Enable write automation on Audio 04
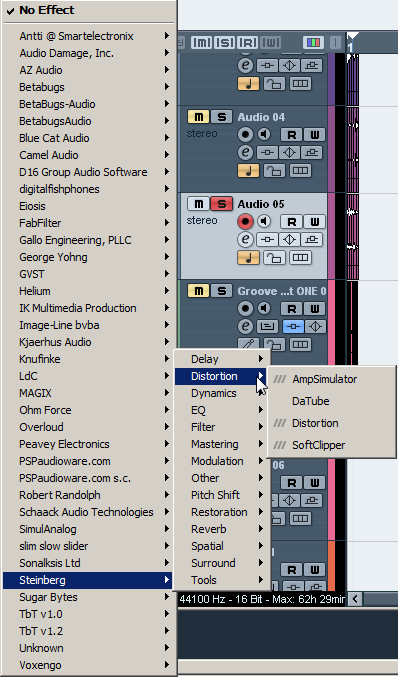This screenshot has height=677, width=398. click(315, 135)
